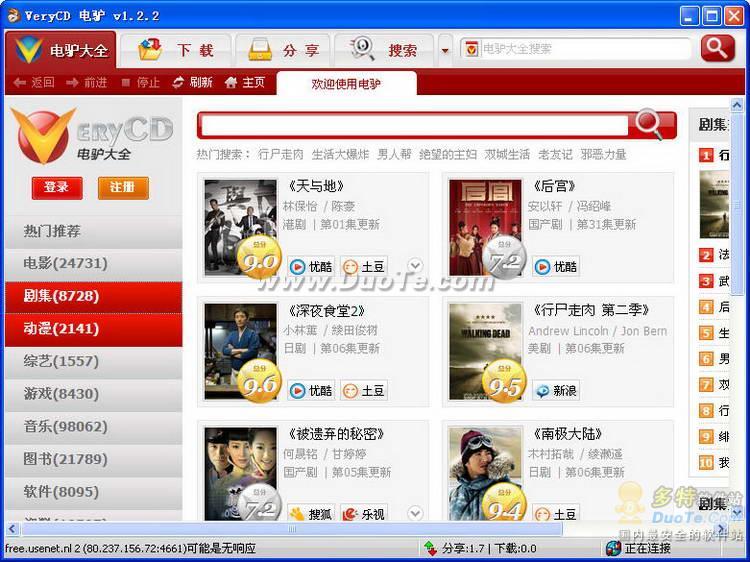Click hot search link 生活大爆炸

pos(341,154)
